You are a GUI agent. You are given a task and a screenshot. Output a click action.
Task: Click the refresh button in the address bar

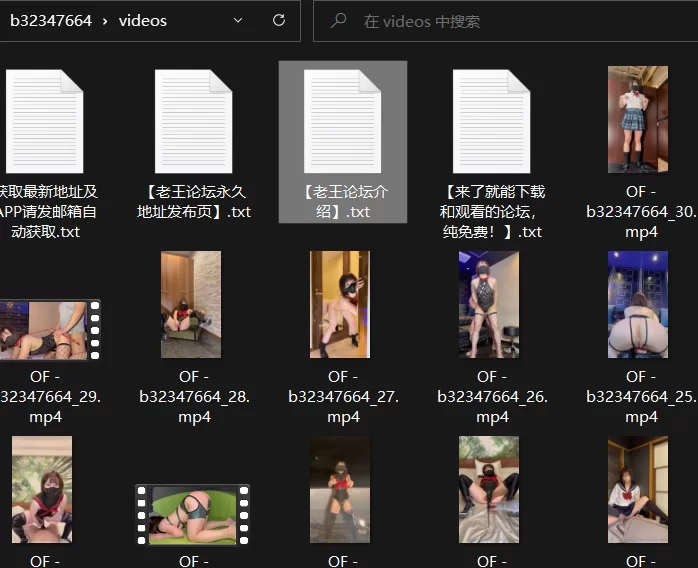point(279,20)
